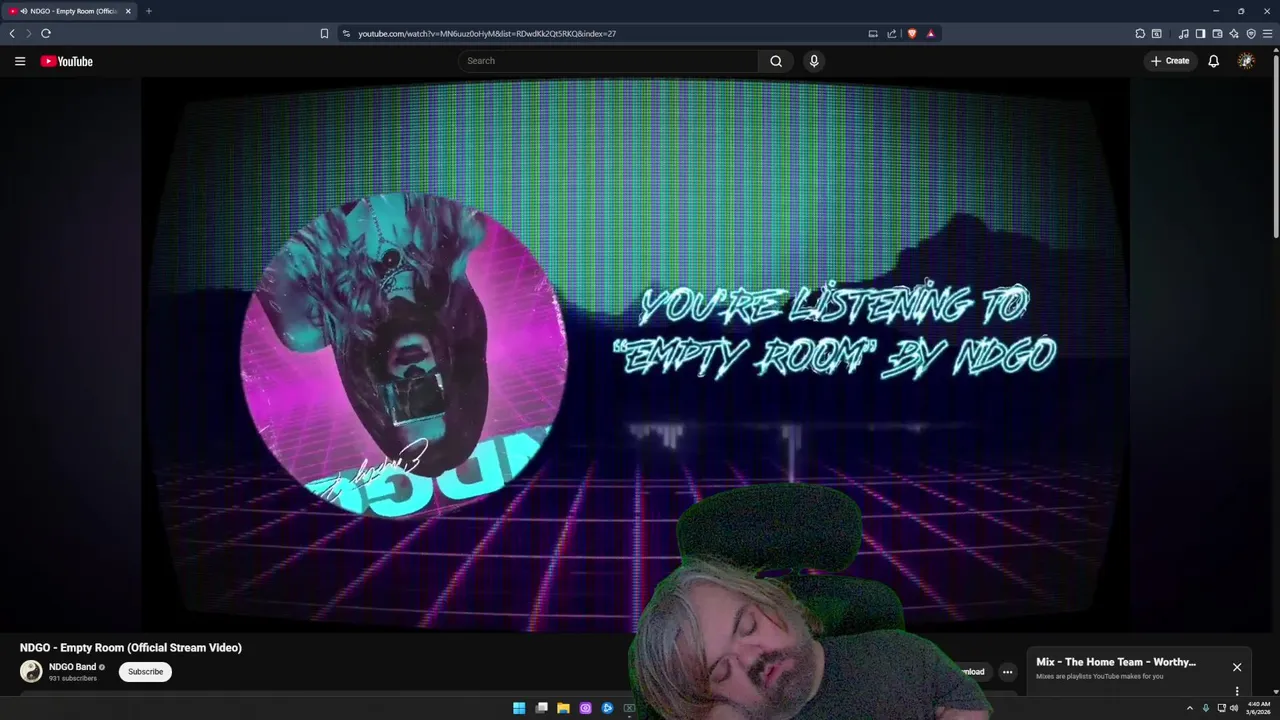Click the video title NDGO - Empty Room
1280x720 pixels.
pos(131,647)
